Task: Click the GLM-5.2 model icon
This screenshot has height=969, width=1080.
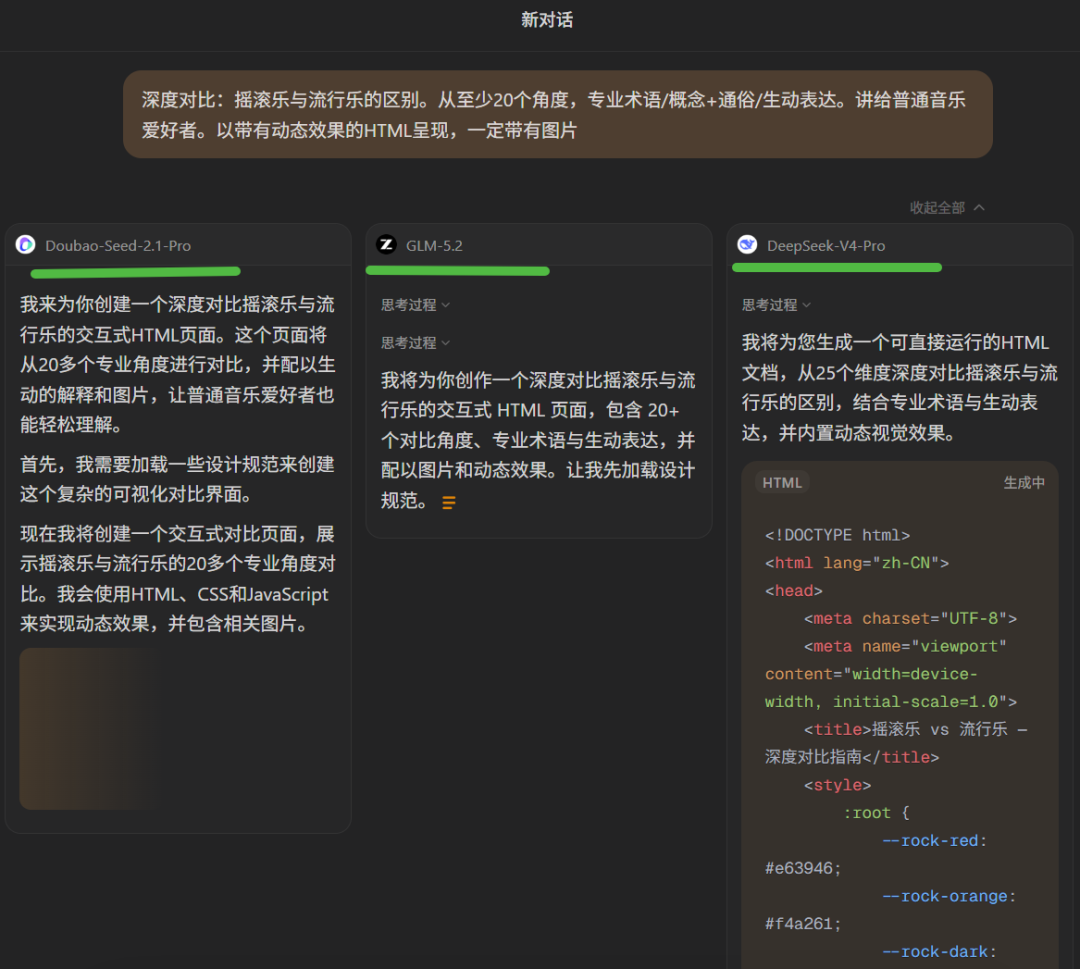Action: 386,244
